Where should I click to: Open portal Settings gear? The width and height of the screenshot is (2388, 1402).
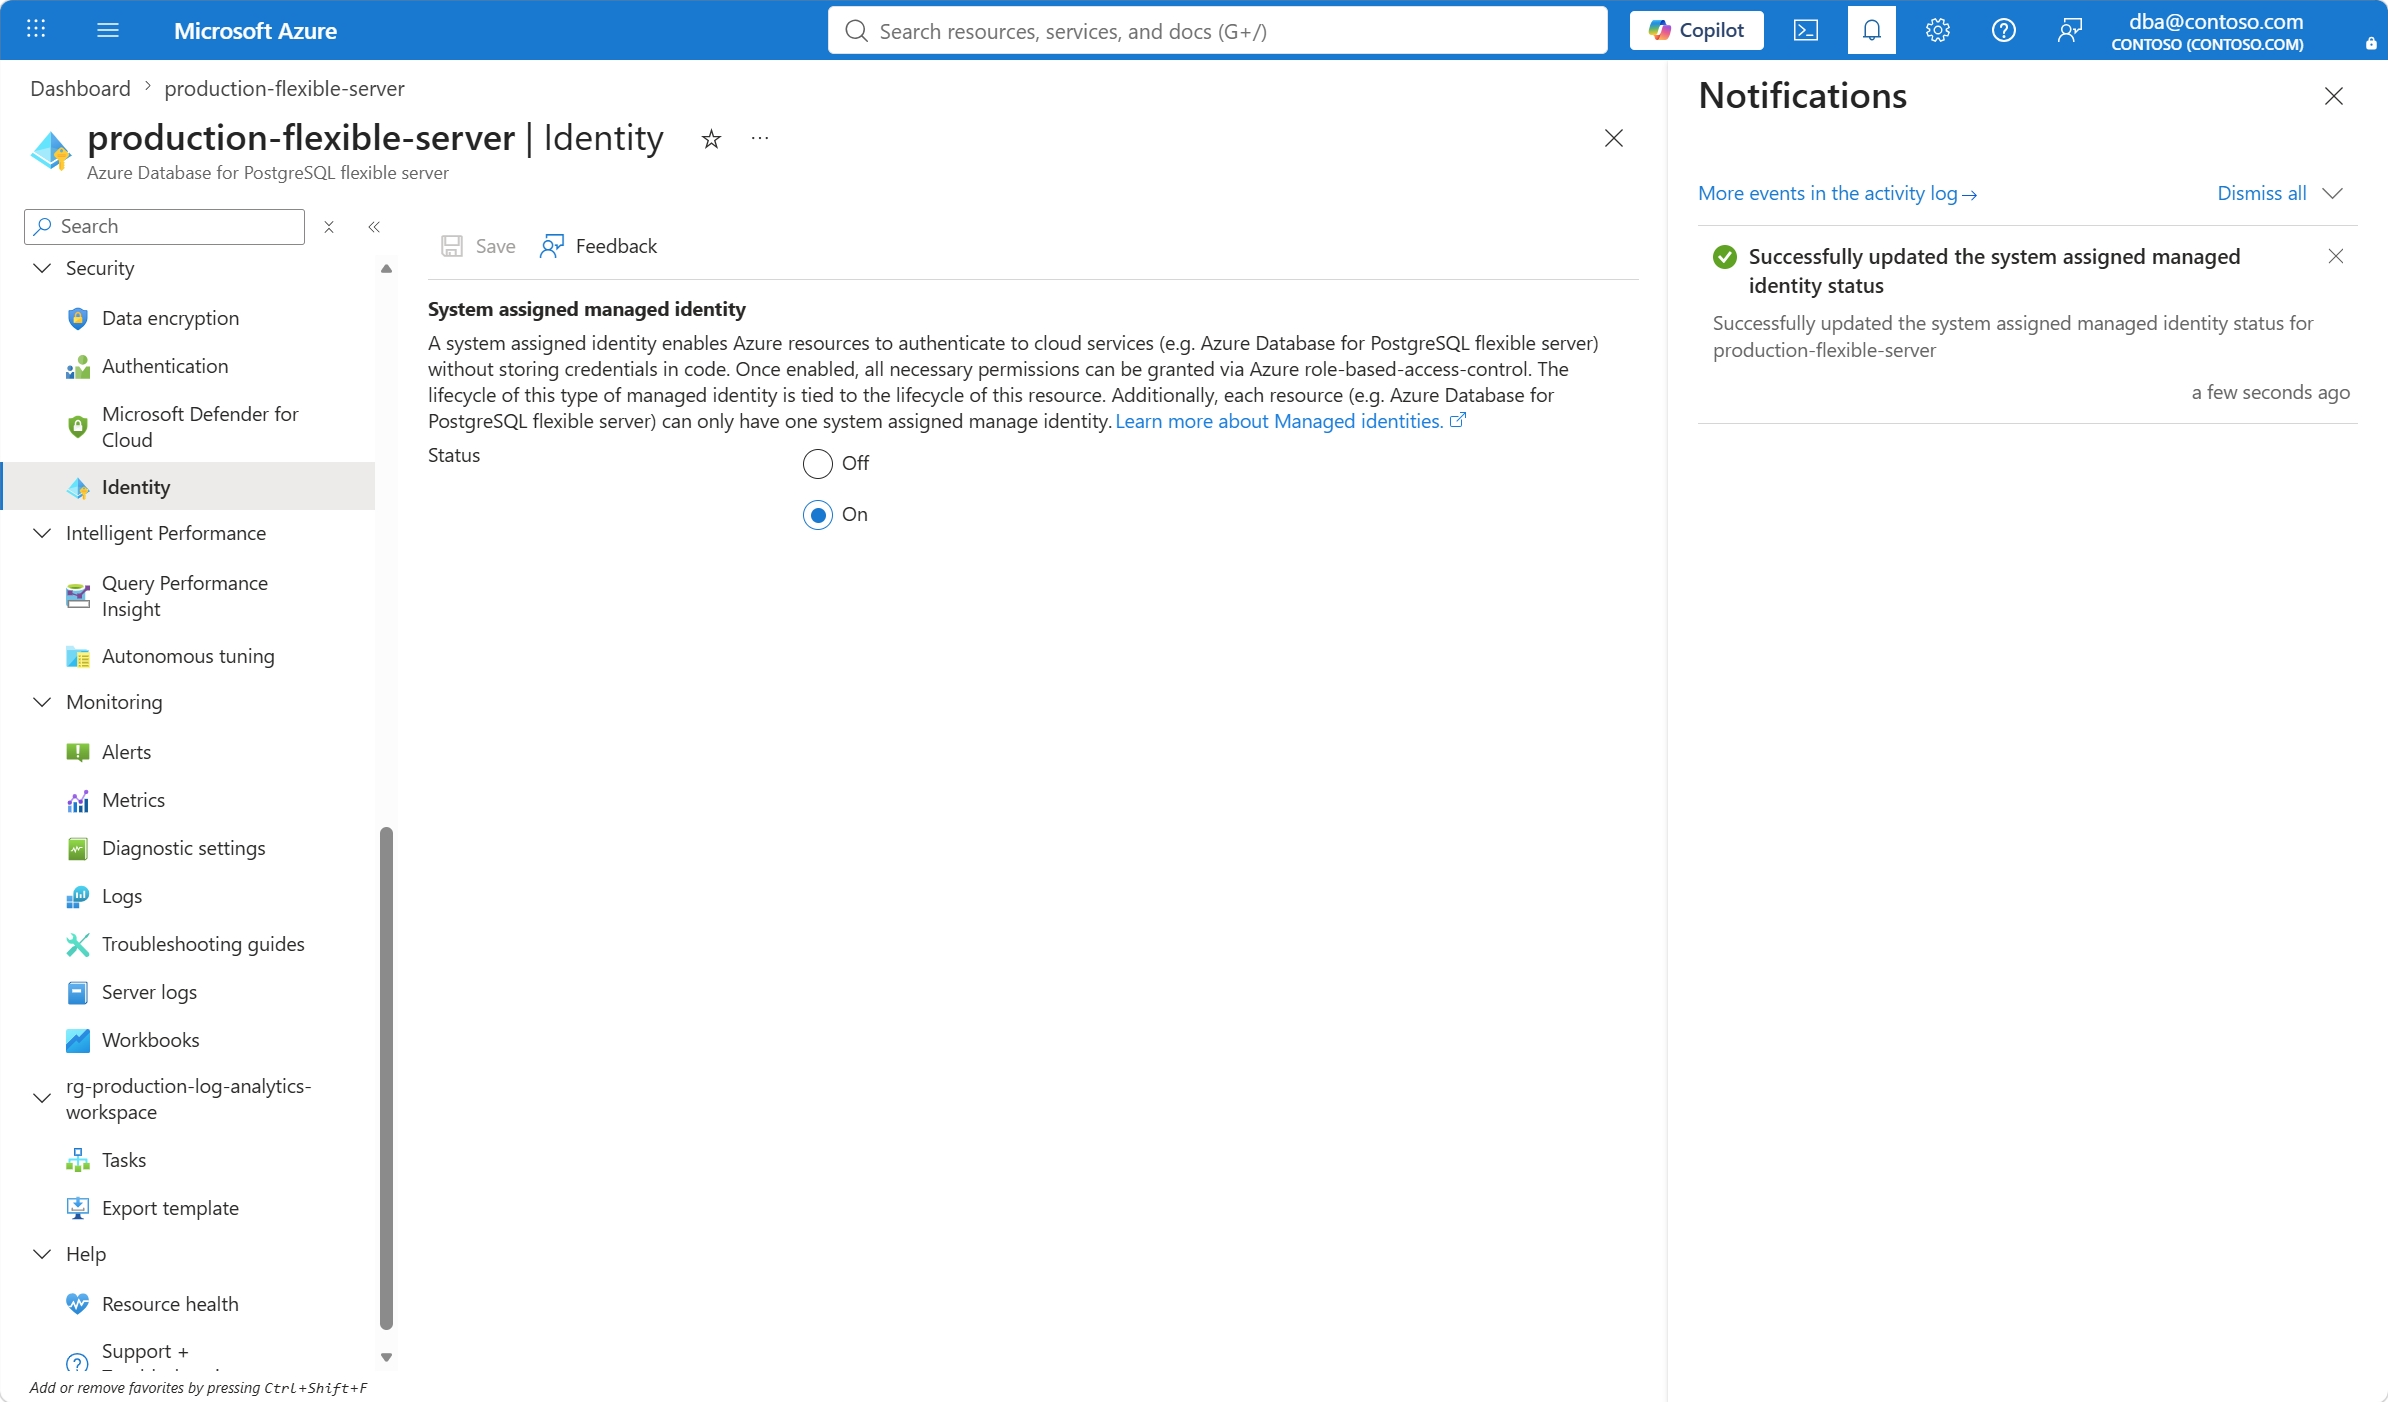coord(1938,30)
